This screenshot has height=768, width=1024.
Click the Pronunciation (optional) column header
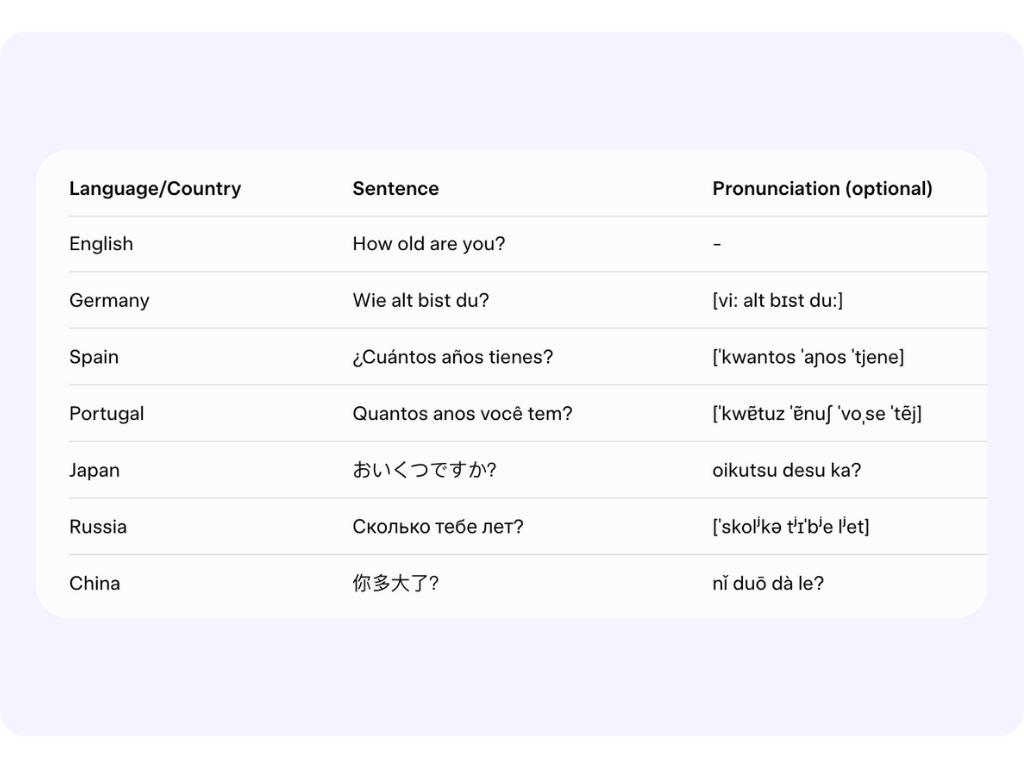[x=823, y=188]
